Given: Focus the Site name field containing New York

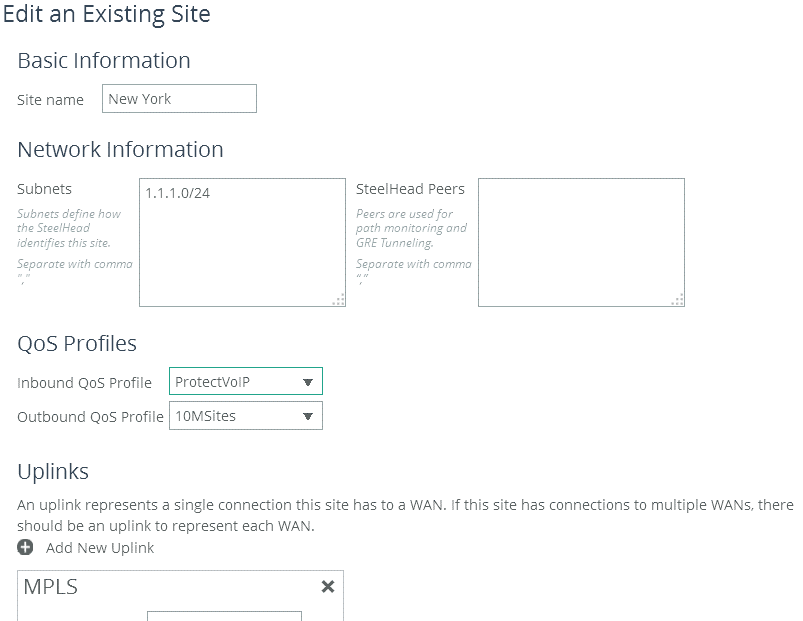Looking at the screenshot, I should point(179,99).
